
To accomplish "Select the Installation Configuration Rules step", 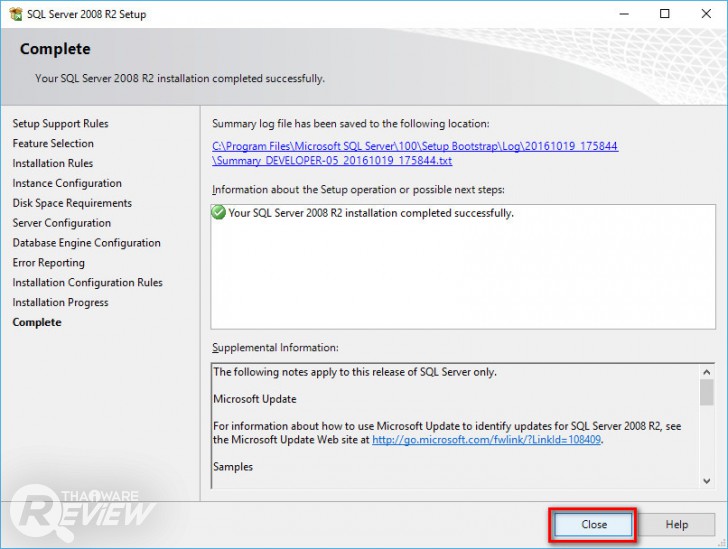I will (87, 283).
